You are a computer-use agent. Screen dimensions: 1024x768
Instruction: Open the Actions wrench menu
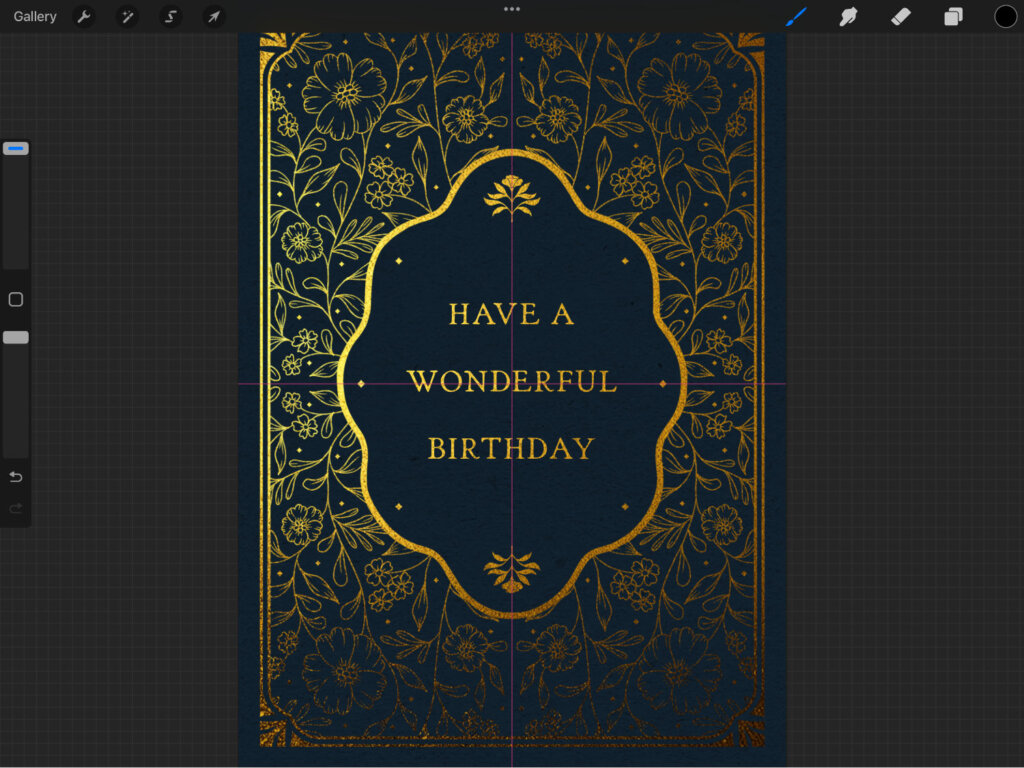click(x=84, y=17)
